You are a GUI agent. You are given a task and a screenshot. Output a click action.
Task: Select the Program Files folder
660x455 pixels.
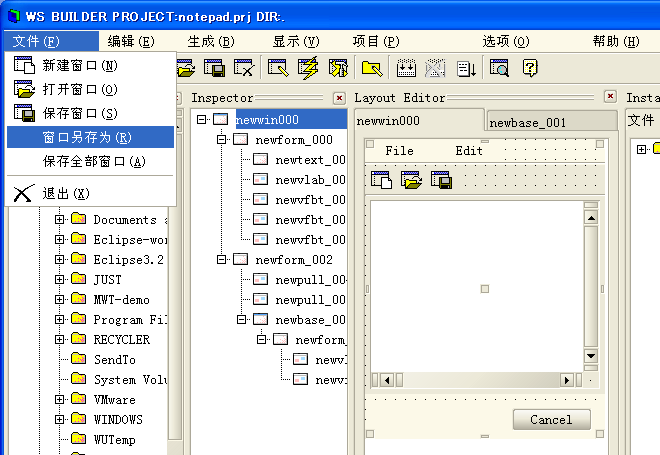tap(130, 319)
